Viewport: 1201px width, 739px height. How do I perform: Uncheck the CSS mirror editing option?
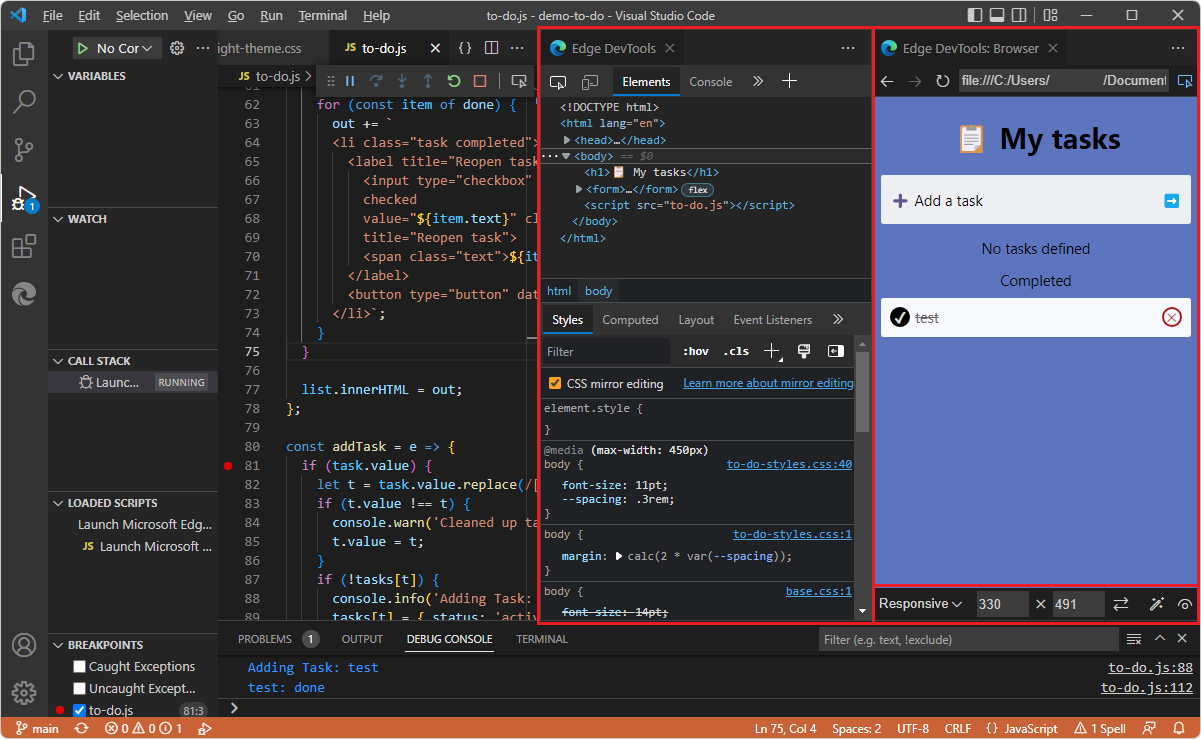click(x=557, y=382)
